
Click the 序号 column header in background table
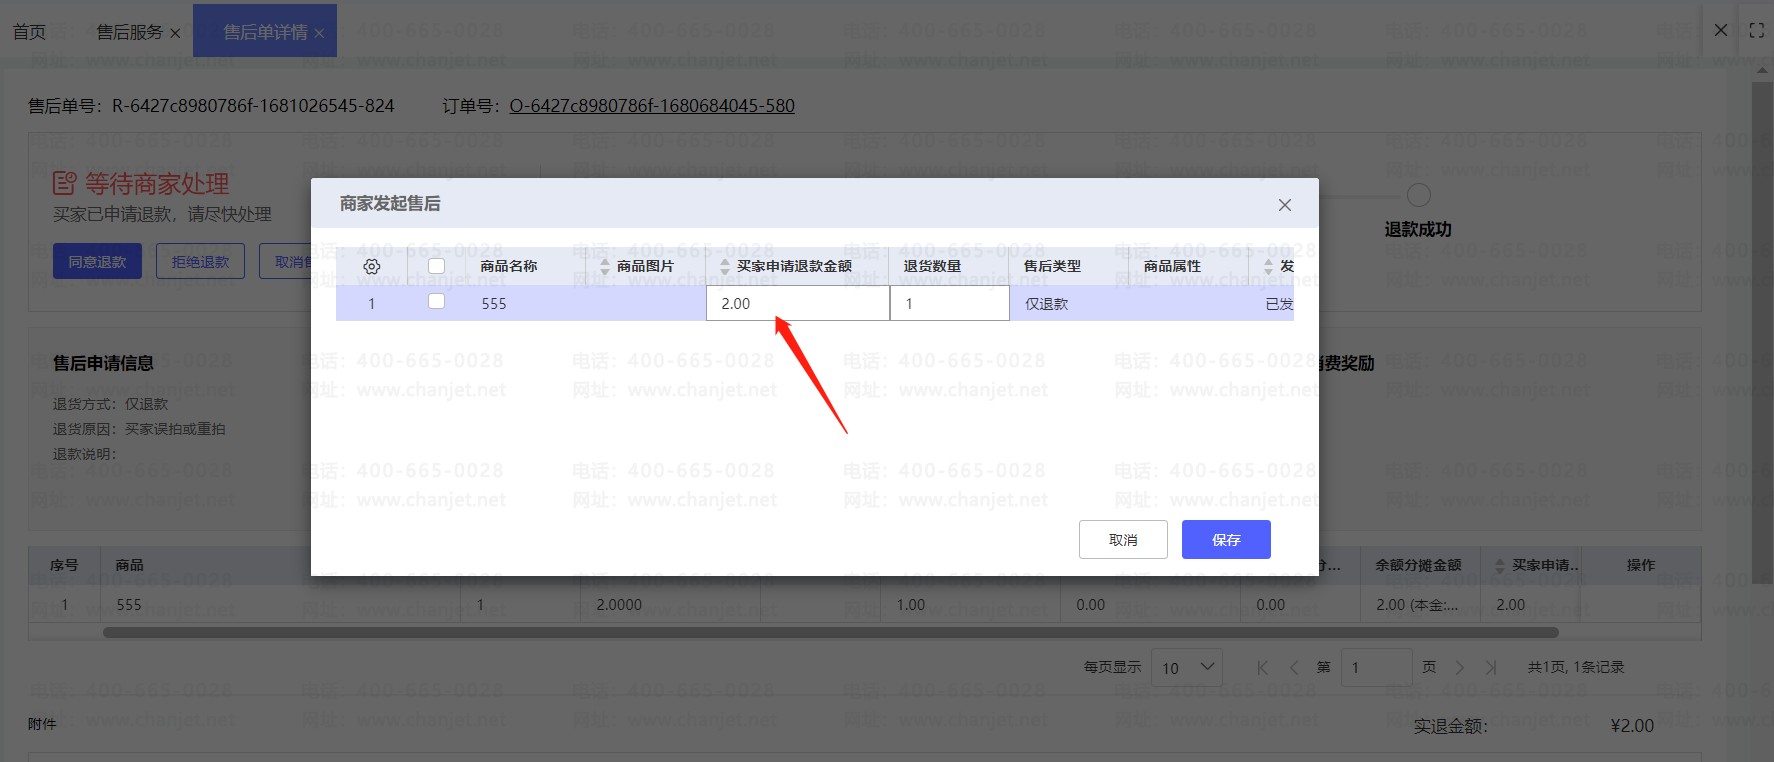click(64, 566)
